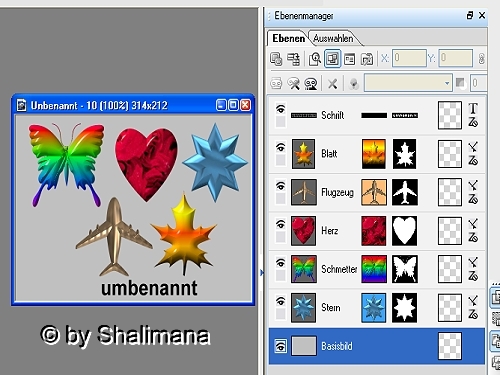The height and width of the screenshot is (375, 500).
Task: Hide the Basisbild layer eye icon
Action: [281, 346]
